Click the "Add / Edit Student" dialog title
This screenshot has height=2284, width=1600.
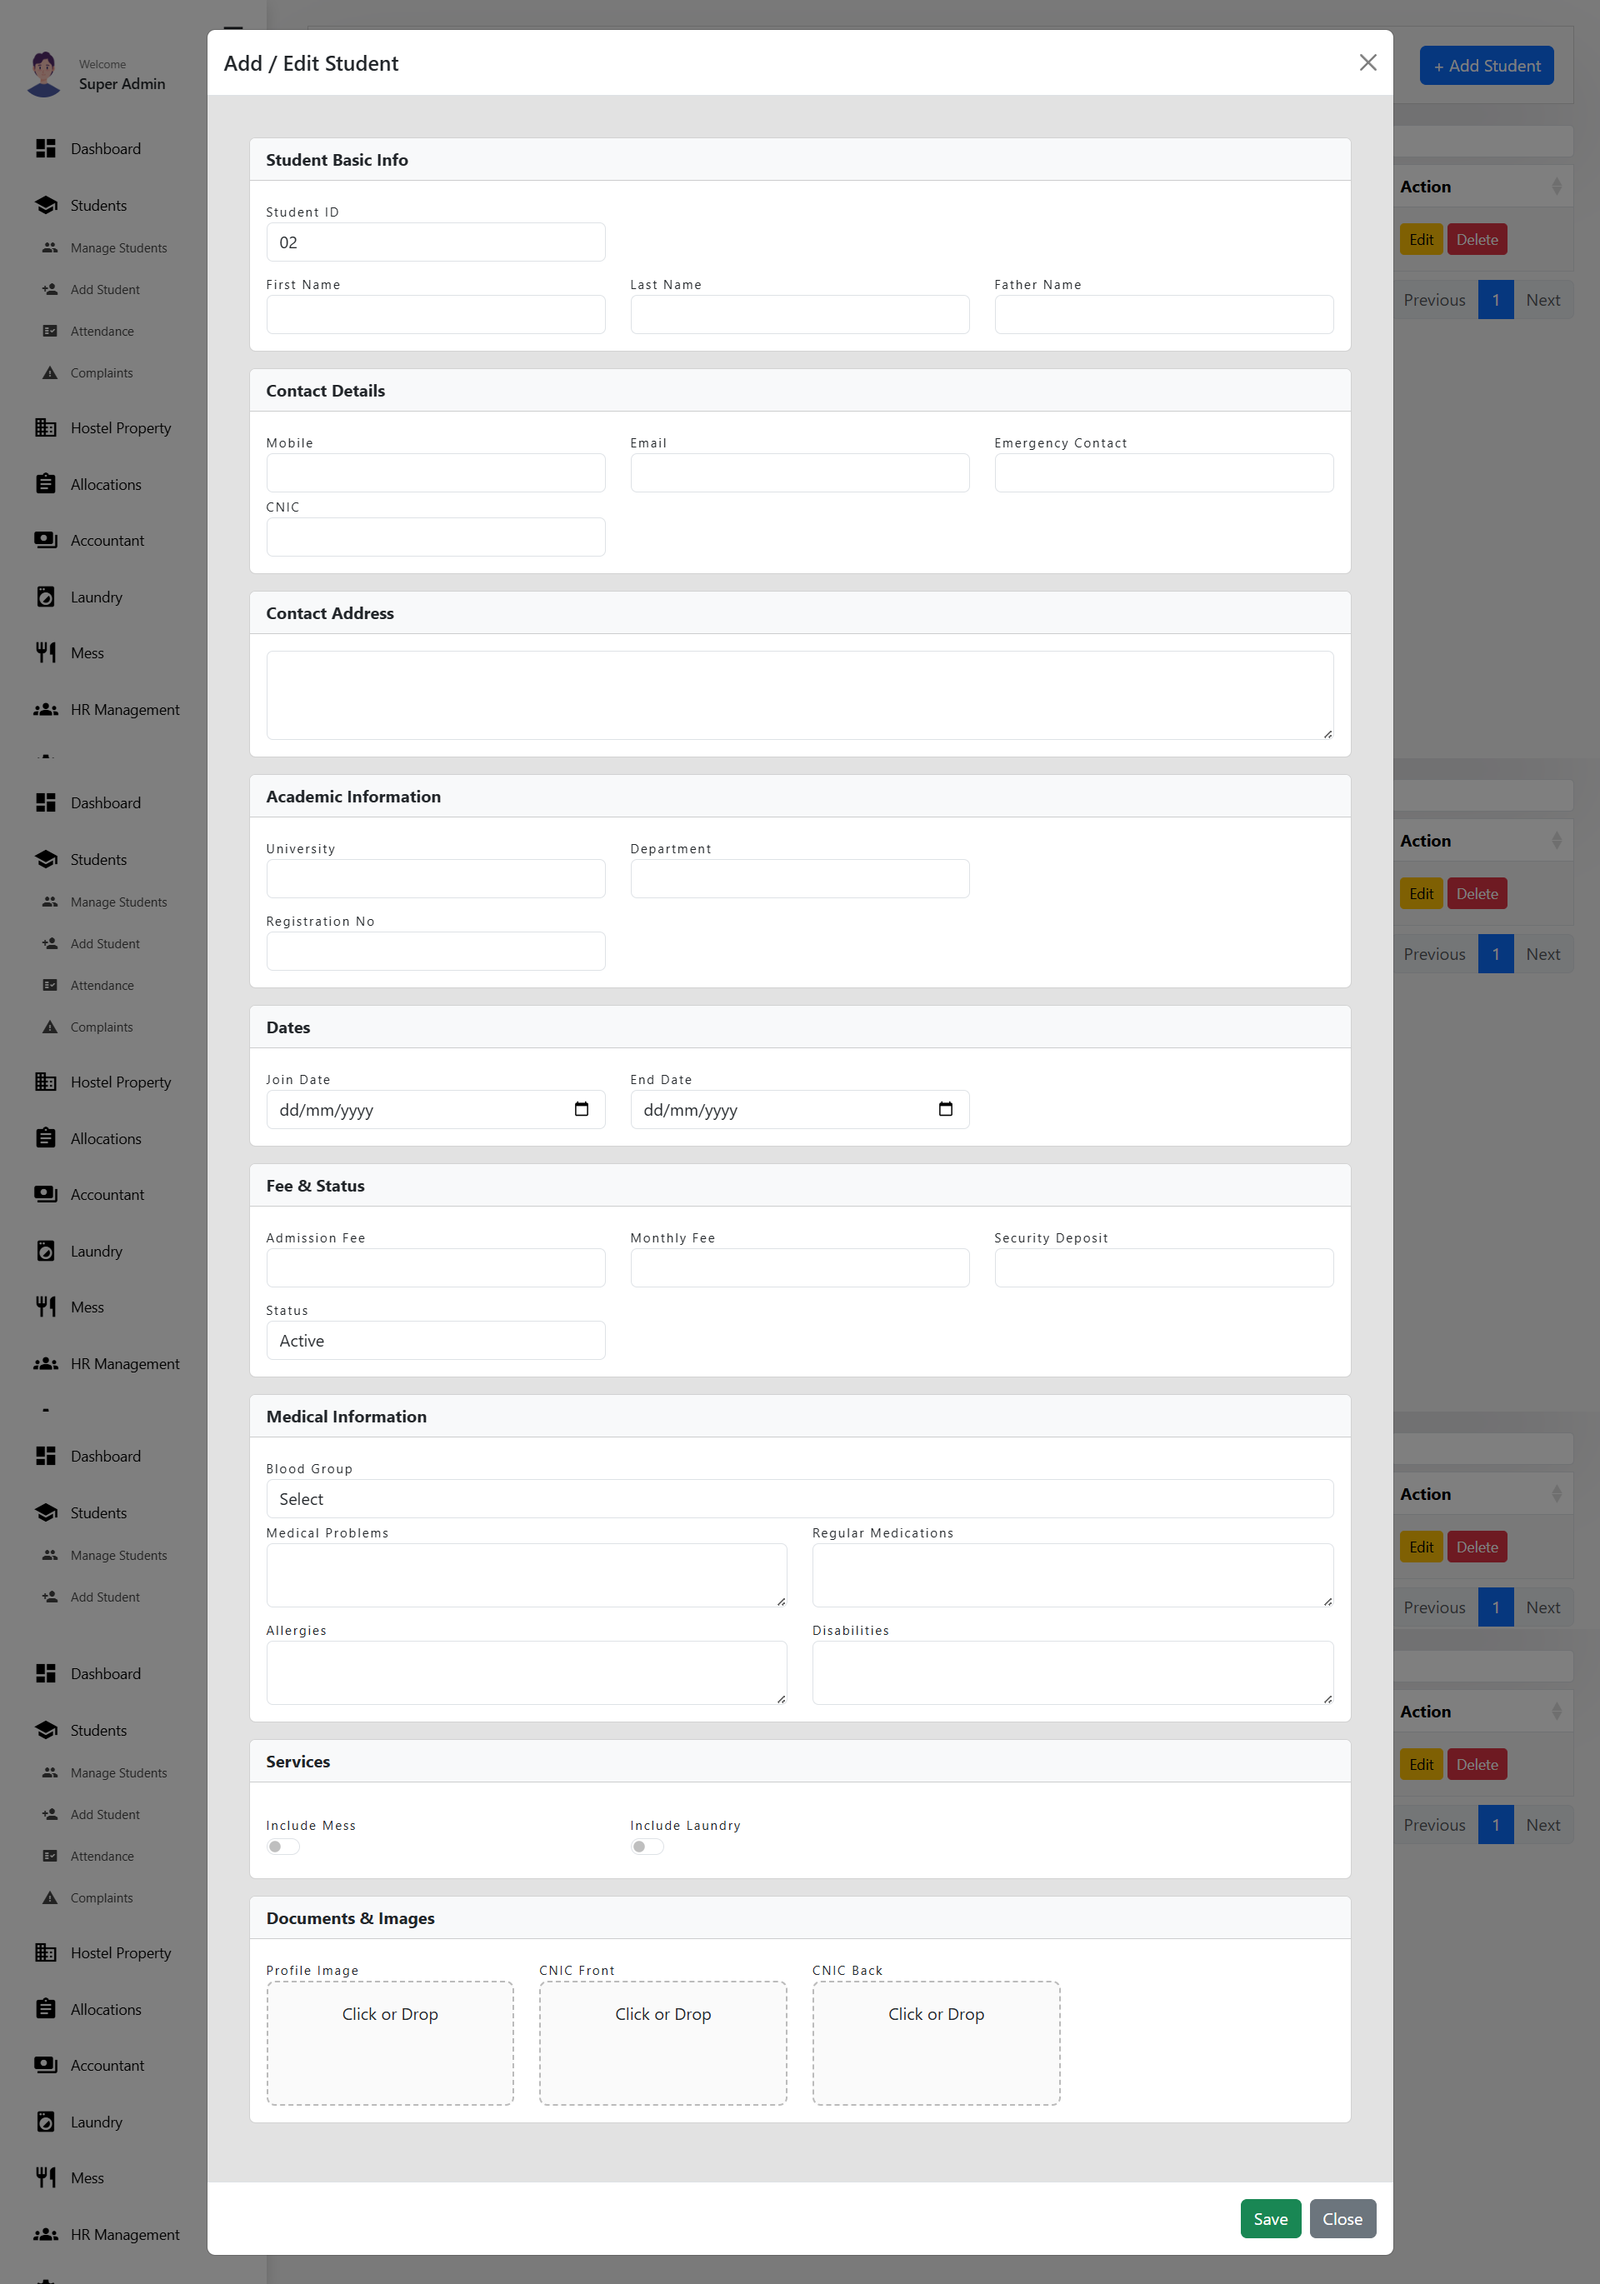point(311,64)
